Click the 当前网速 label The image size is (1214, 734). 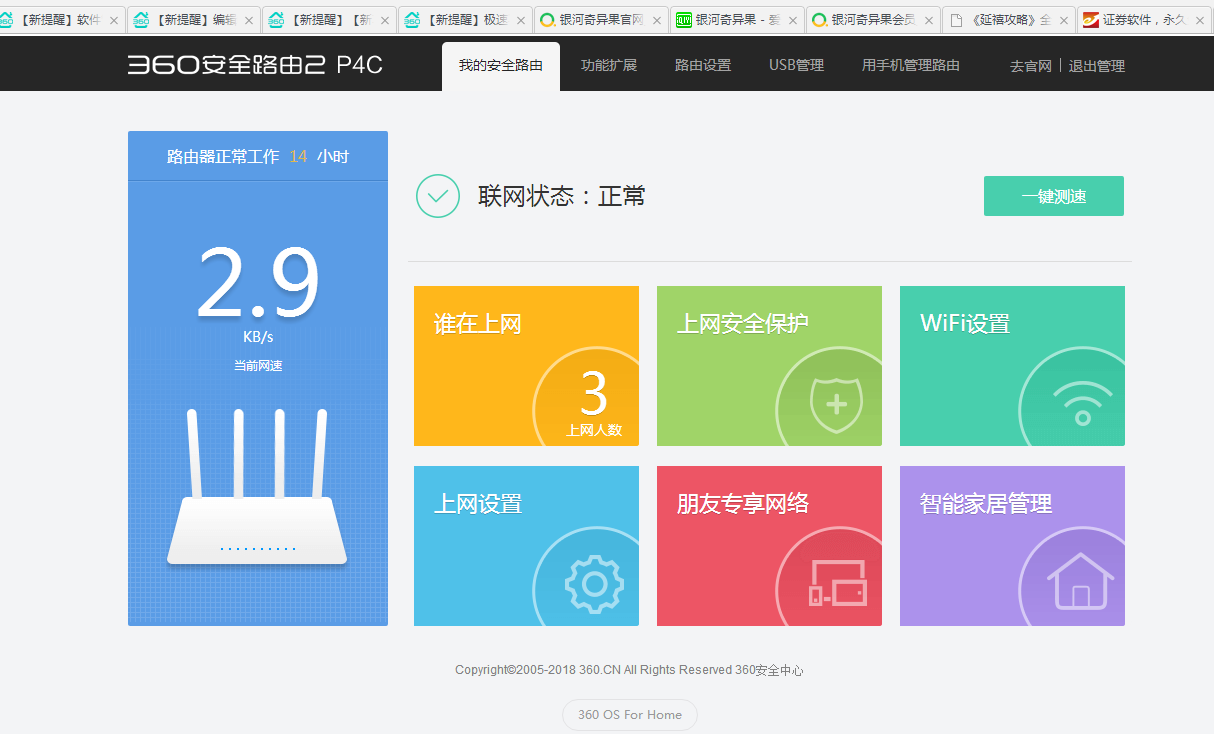coord(258,366)
